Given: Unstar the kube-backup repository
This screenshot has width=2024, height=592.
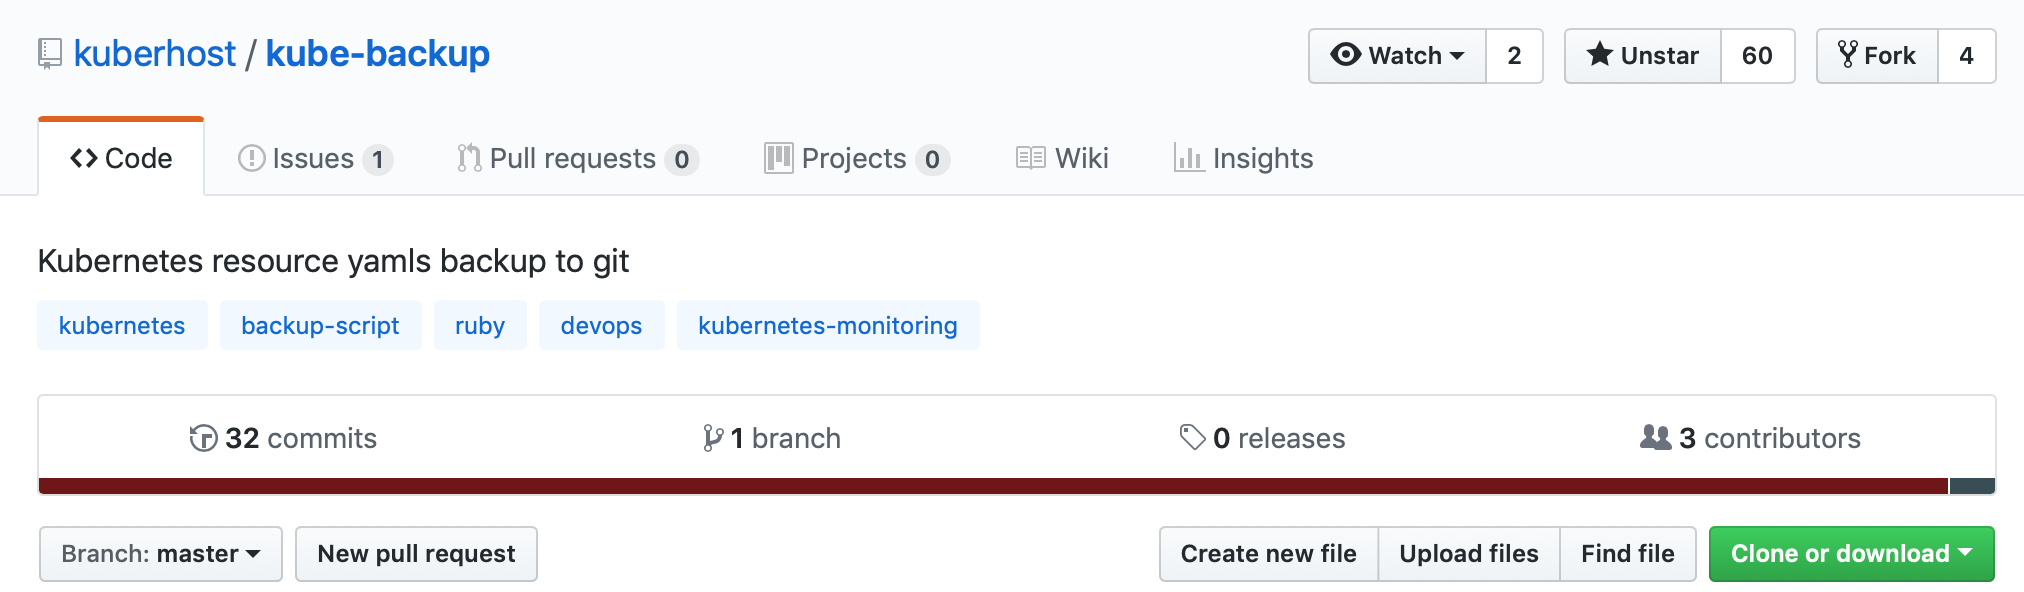Looking at the screenshot, I should pos(1643,56).
